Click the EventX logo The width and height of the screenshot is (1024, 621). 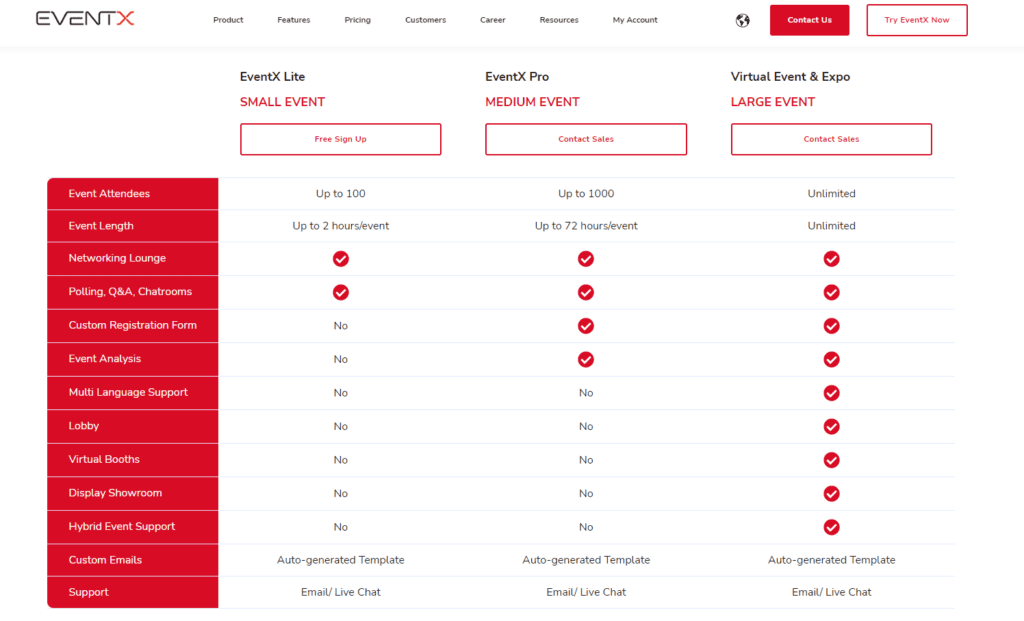[x=85, y=17]
